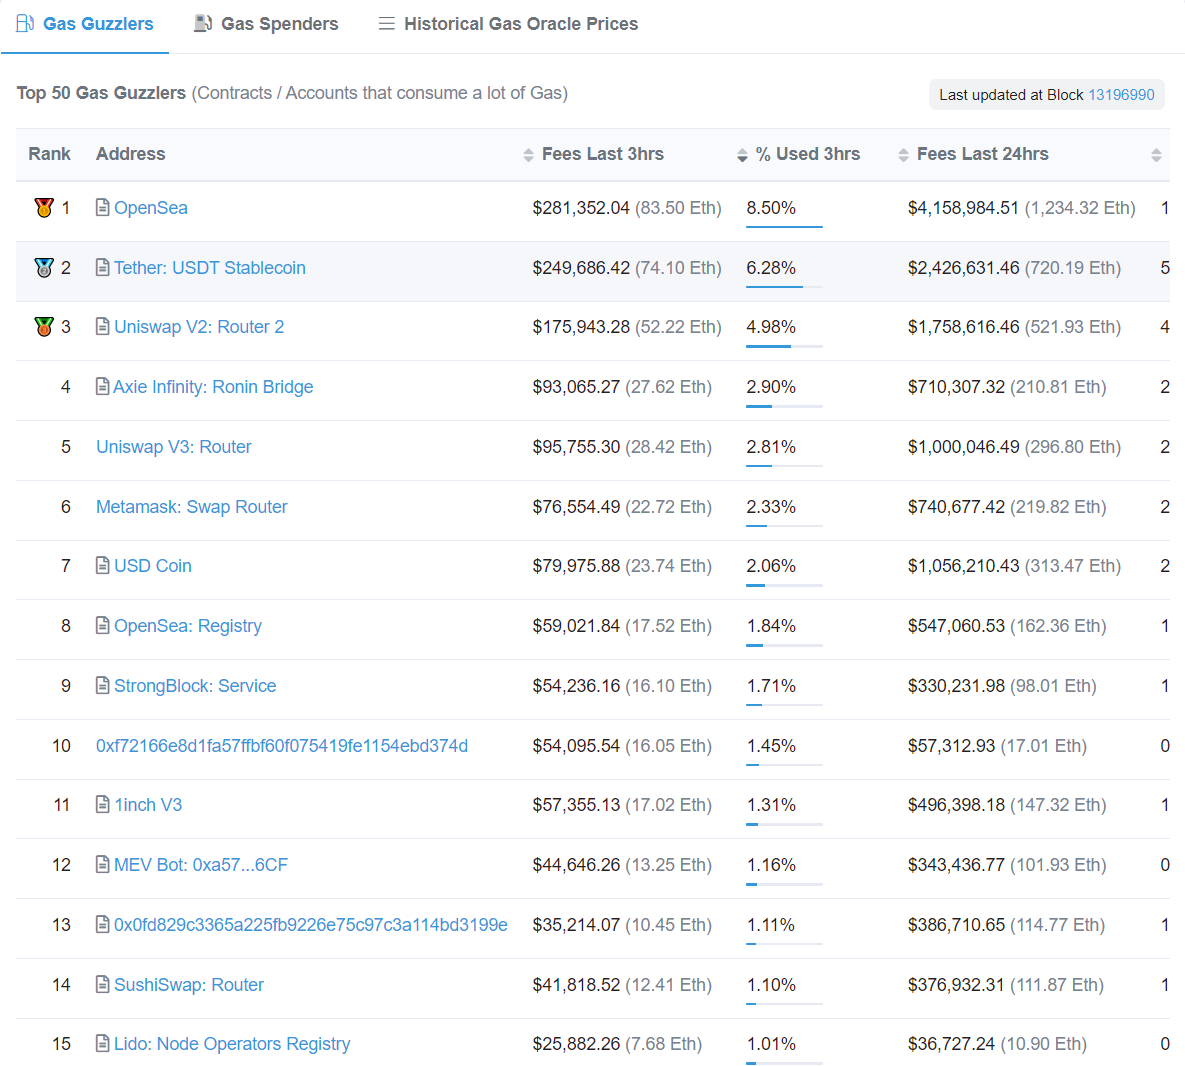Open StrongBlock: Service link
The image size is (1185, 1066).
pyautogui.click(x=195, y=686)
